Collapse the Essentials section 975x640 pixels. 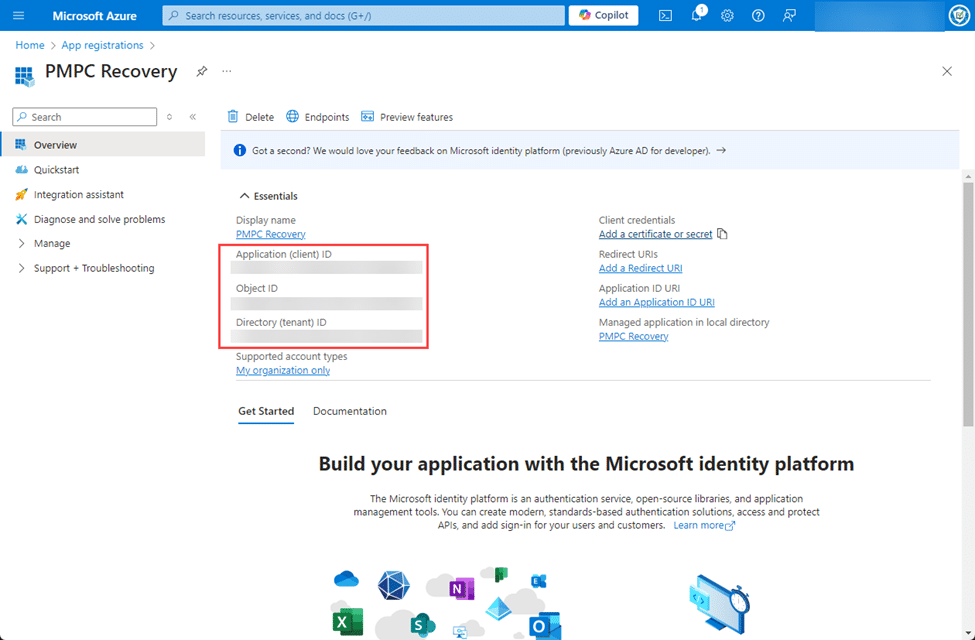coord(244,196)
